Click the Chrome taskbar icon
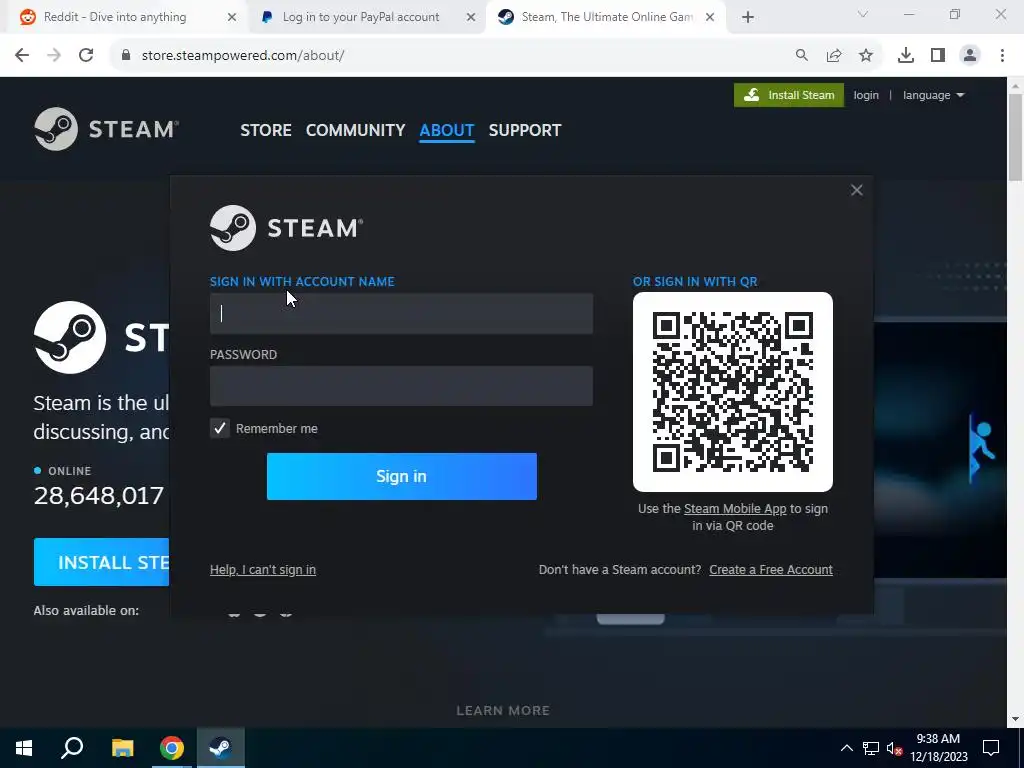1024x768 pixels. click(x=172, y=748)
